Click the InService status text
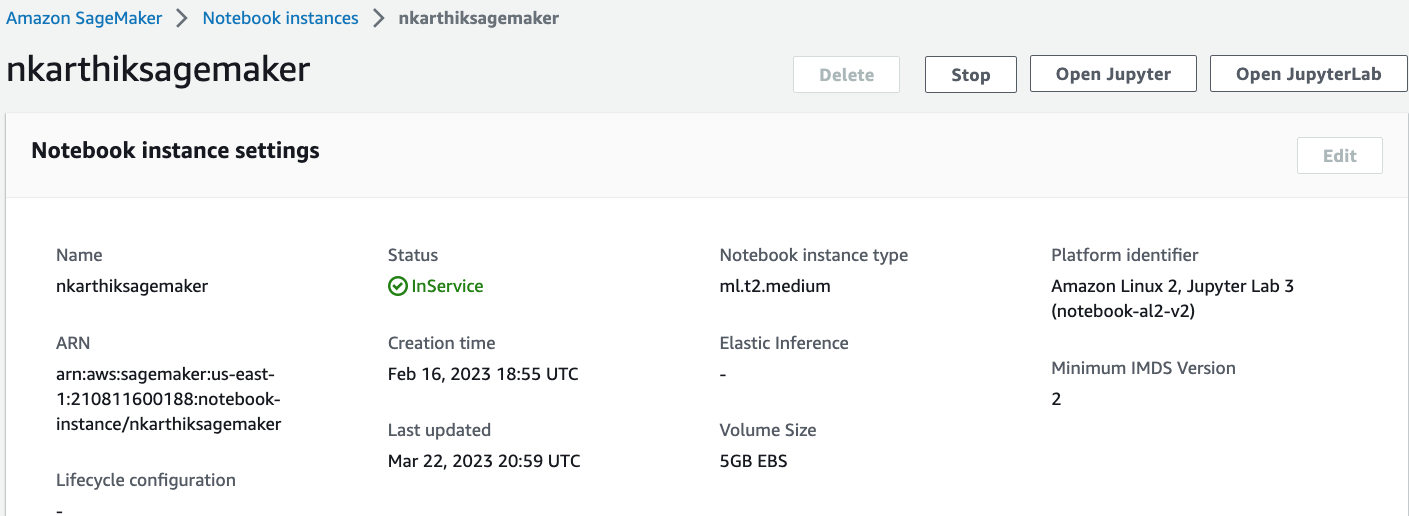The width and height of the screenshot is (1409, 516). tap(447, 286)
